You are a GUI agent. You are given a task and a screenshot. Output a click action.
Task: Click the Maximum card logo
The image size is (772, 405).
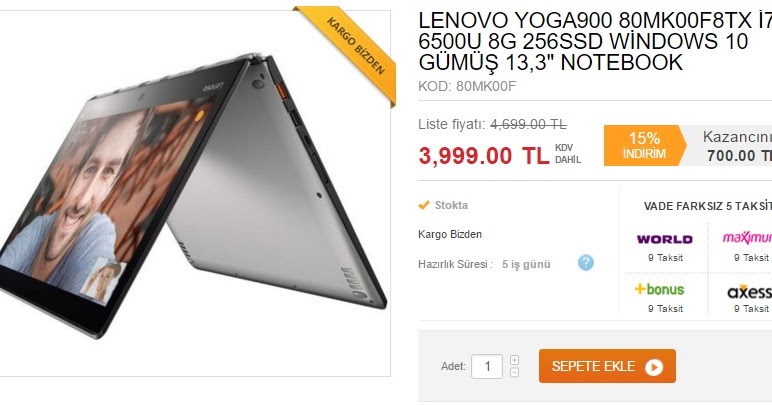pos(747,238)
